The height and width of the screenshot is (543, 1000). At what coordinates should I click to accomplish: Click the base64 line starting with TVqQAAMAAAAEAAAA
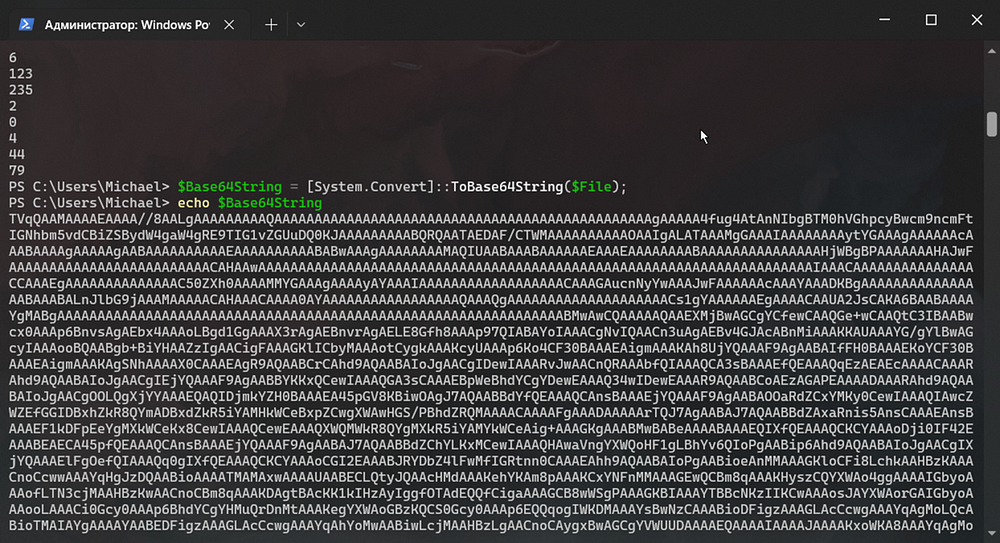(491, 219)
